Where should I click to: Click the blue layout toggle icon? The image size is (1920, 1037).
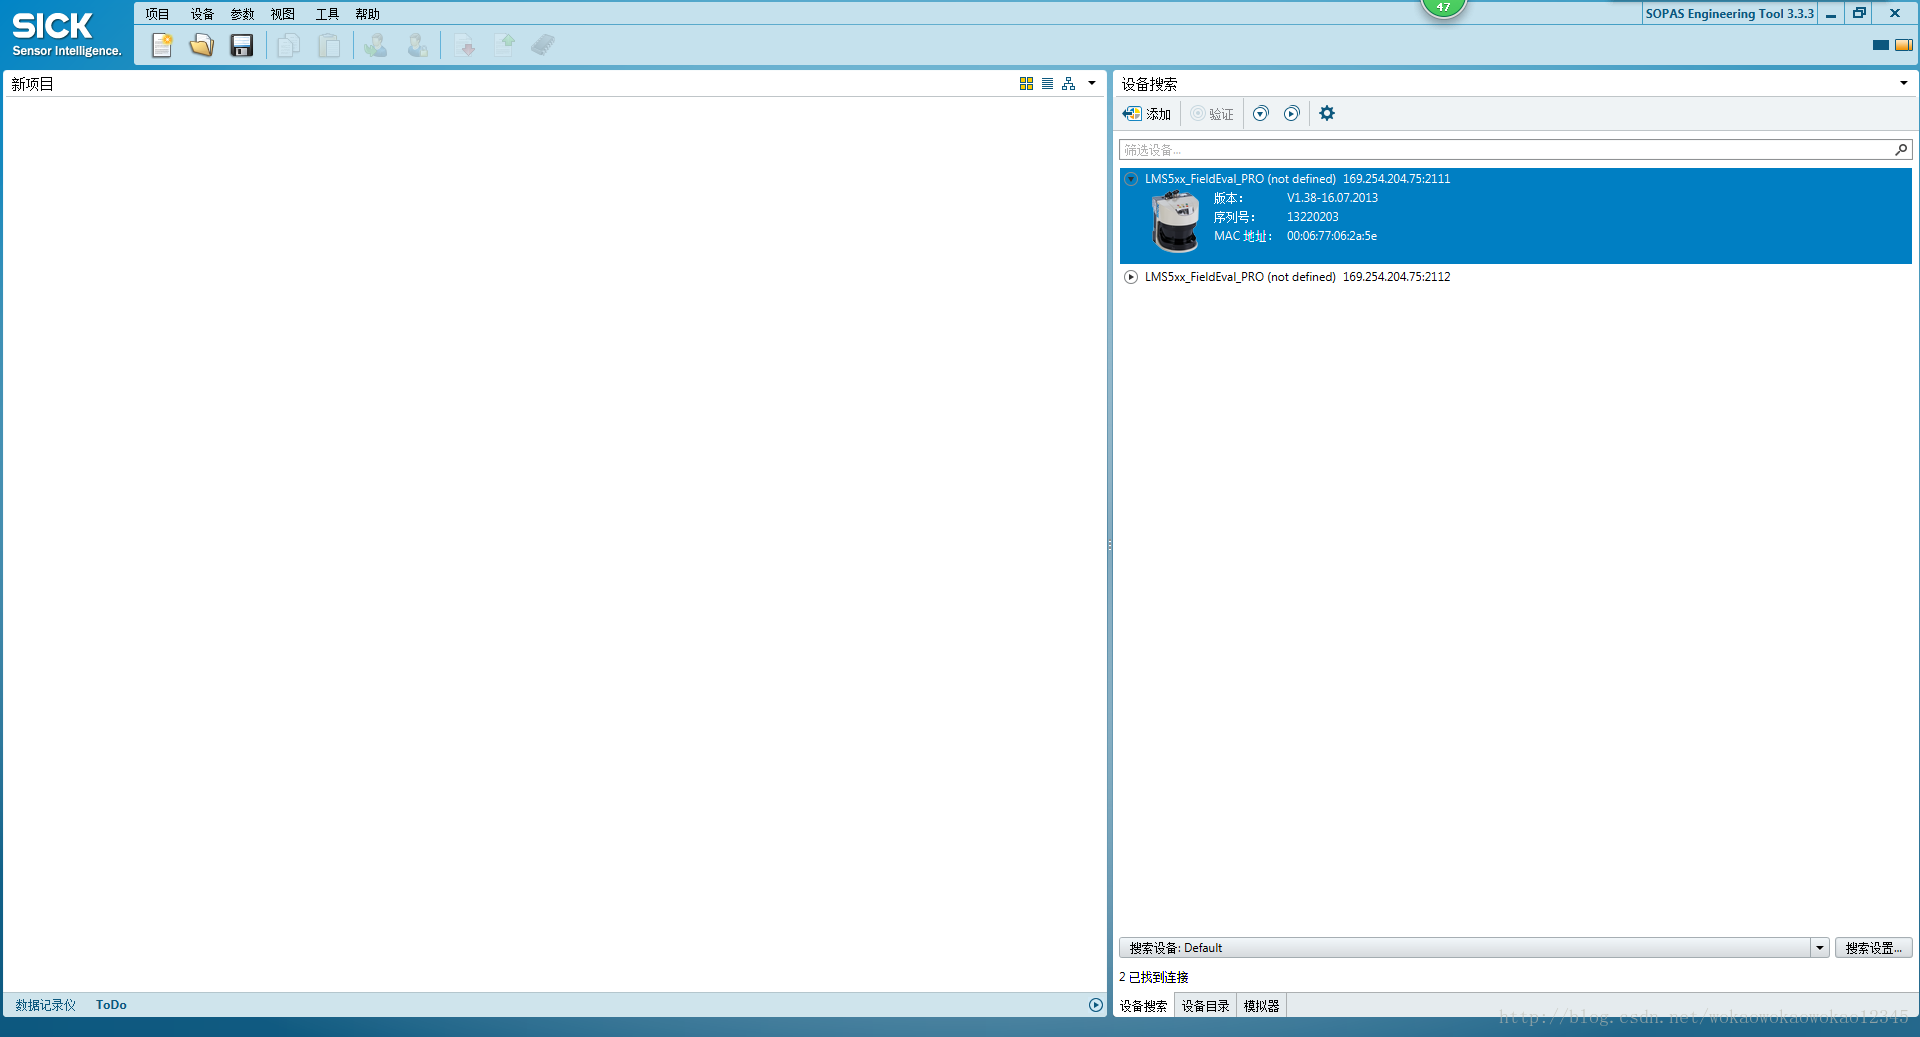(x=1881, y=45)
